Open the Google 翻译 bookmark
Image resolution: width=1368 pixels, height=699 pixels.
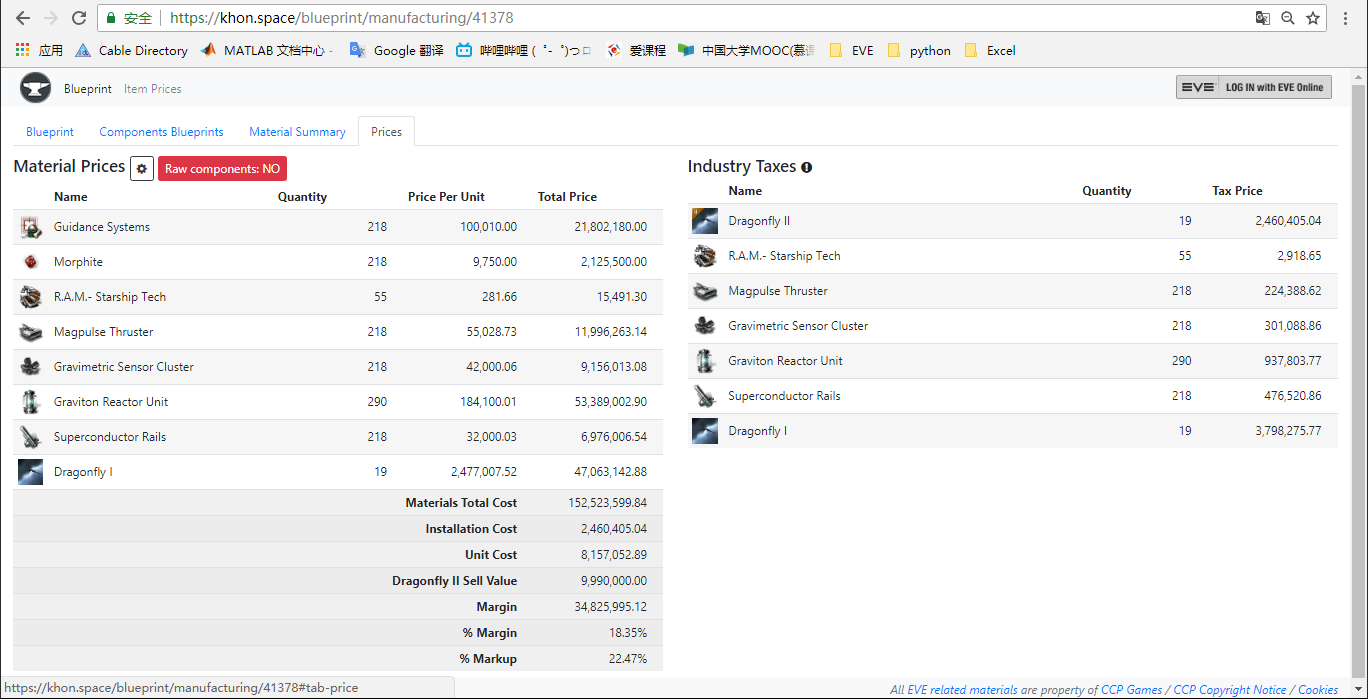click(x=396, y=50)
